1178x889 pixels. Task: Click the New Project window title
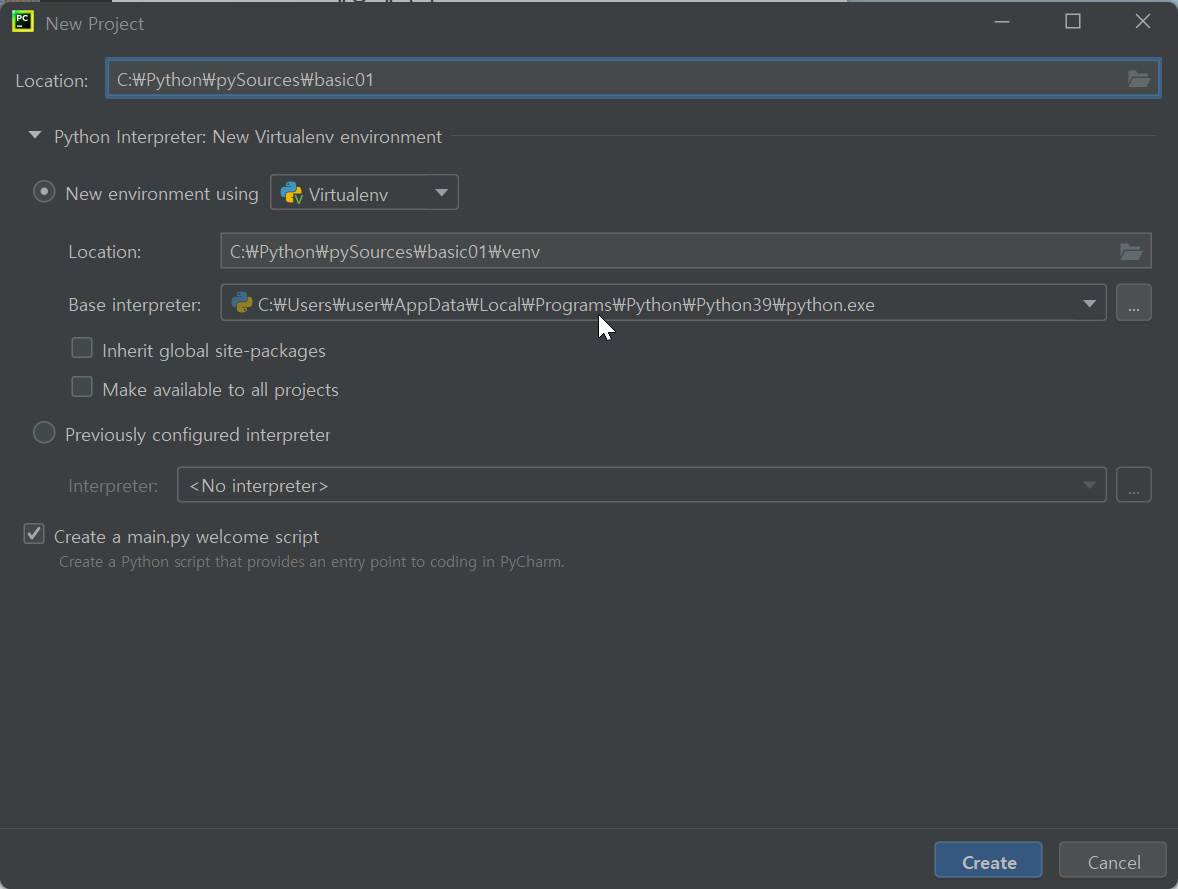pyautogui.click(x=95, y=24)
